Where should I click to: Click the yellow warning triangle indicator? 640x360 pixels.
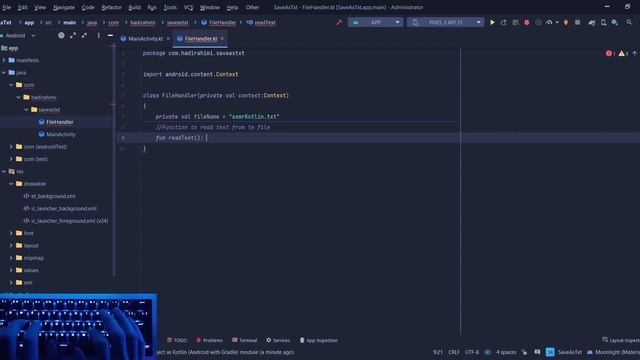pos(623,53)
